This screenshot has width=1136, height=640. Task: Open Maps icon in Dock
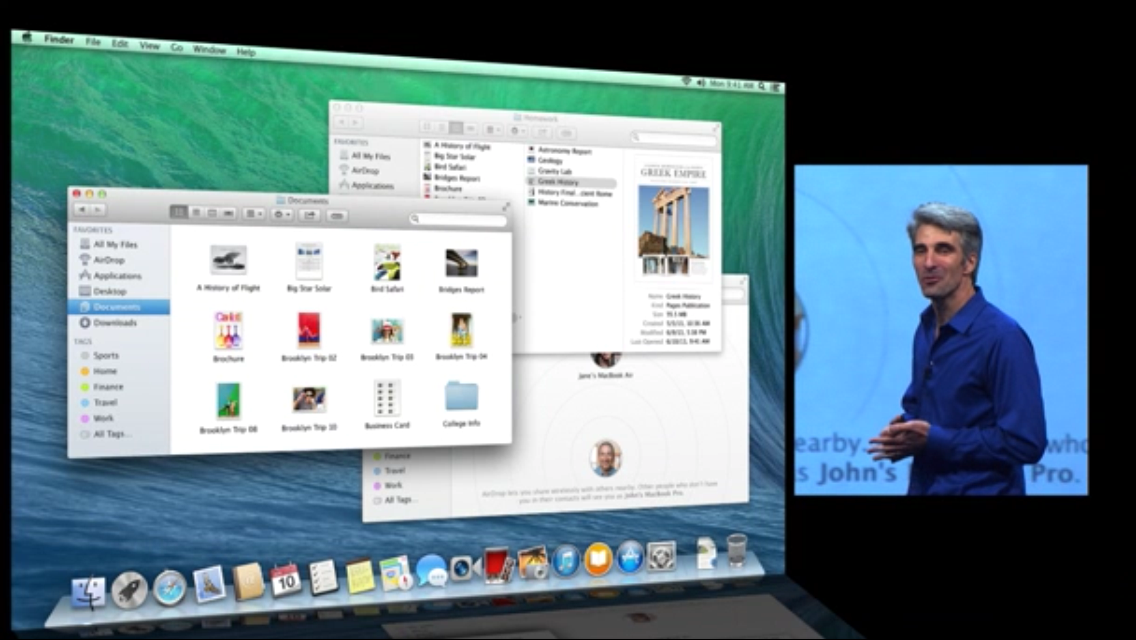coord(396,573)
